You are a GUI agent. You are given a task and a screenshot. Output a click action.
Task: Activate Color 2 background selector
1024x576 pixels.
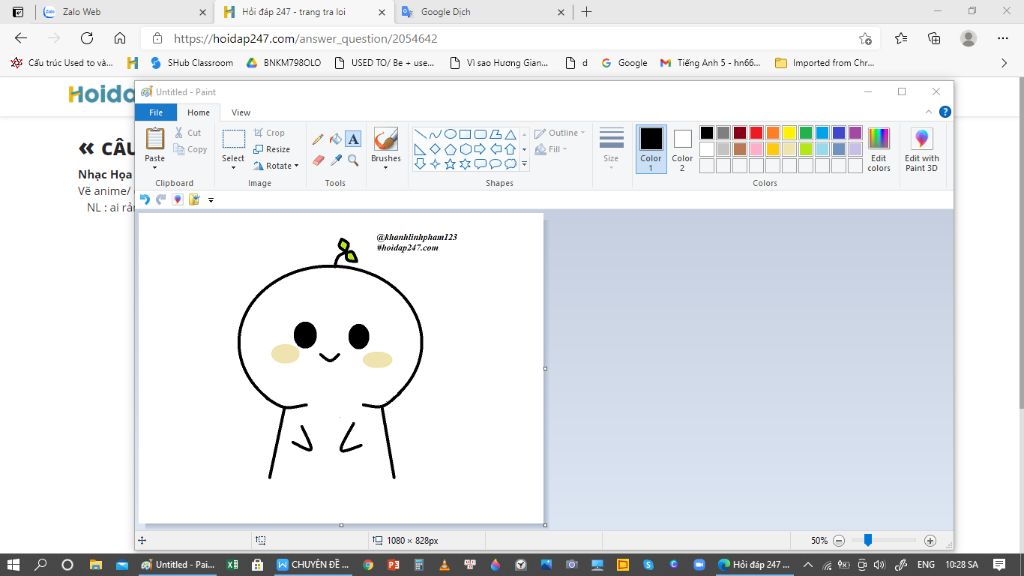point(682,149)
